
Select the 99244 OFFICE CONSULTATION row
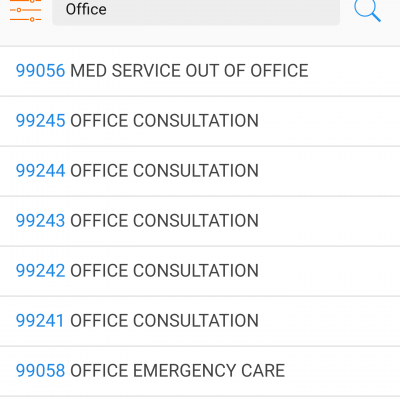pyautogui.click(x=200, y=171)
